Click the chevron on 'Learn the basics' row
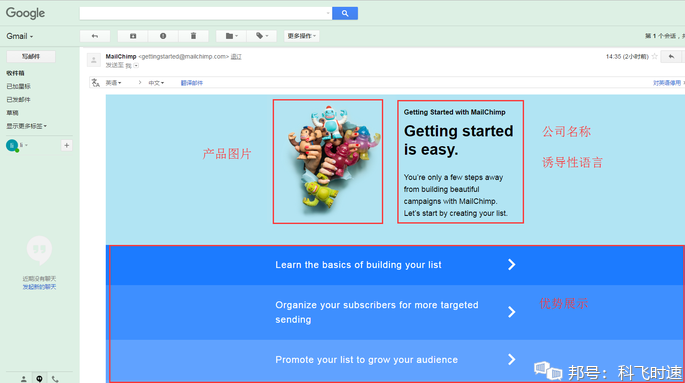 pos(512,265)
